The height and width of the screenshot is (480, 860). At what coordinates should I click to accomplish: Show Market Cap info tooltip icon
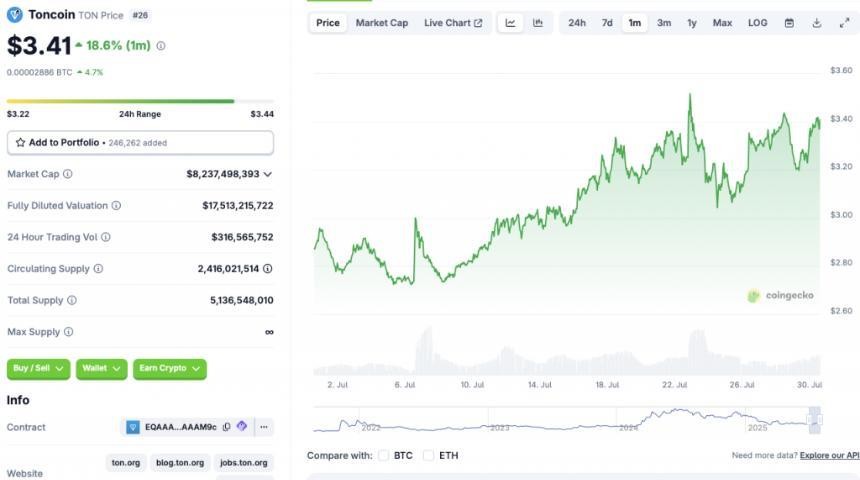tap(67, 174)
